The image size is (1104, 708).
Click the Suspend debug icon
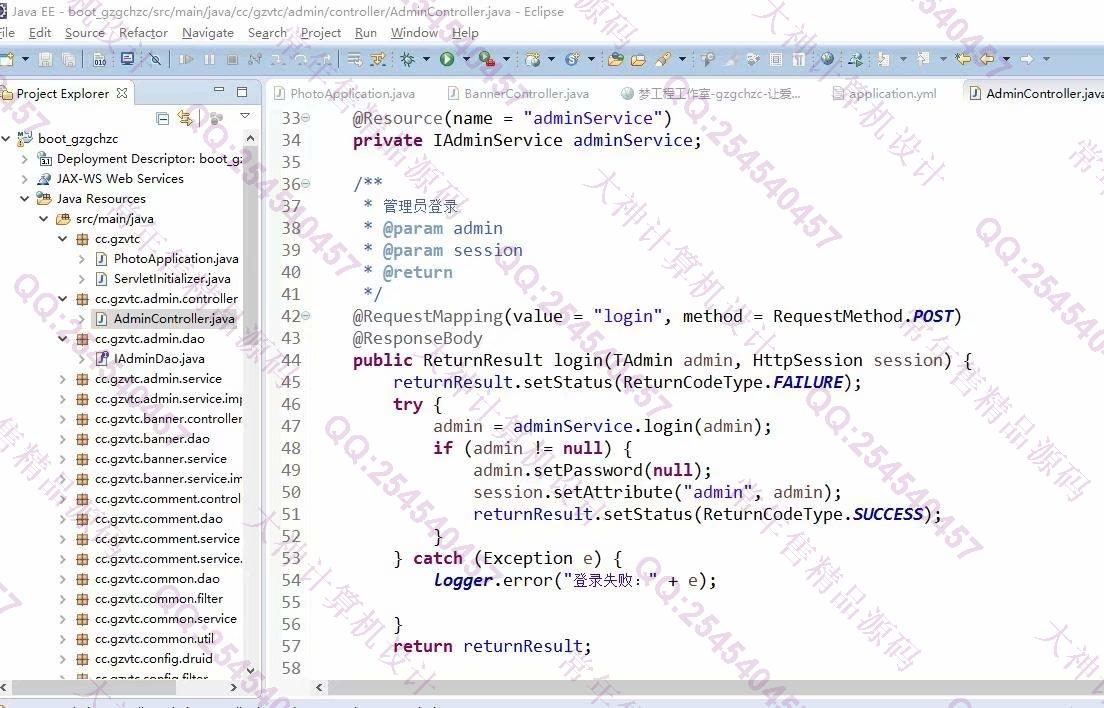coord(209,60)
